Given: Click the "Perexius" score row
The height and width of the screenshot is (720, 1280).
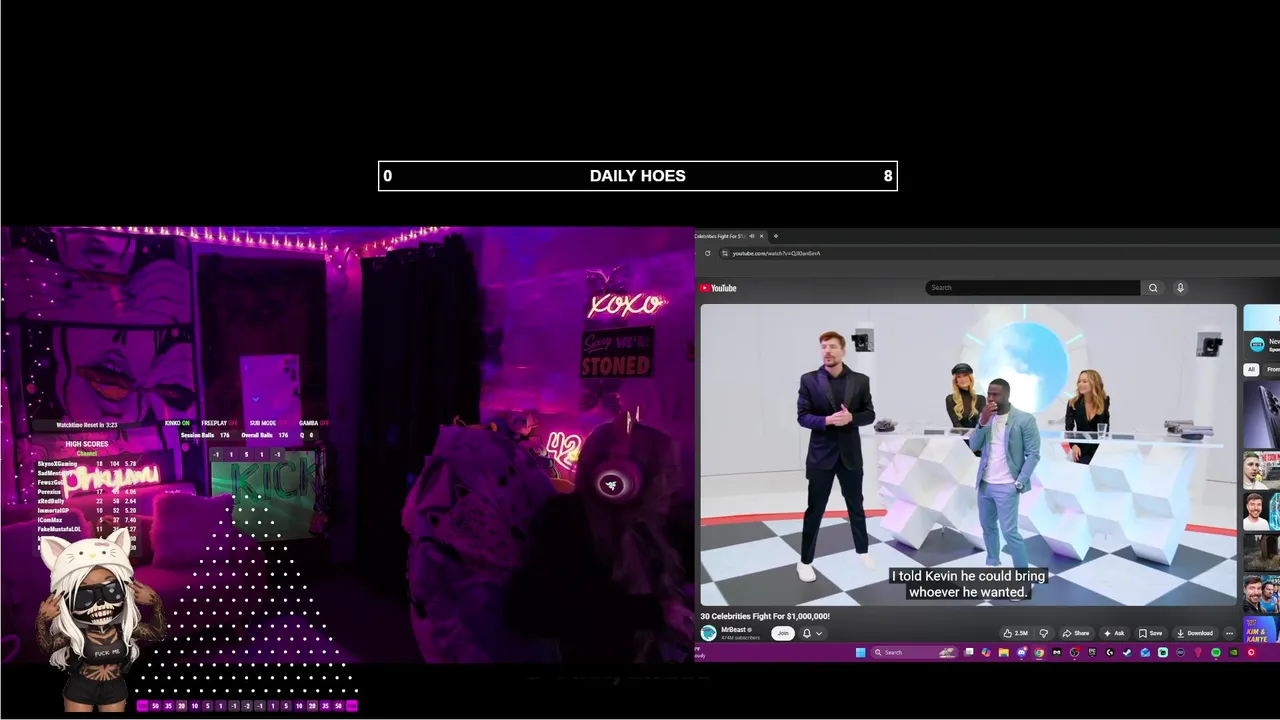Looking at the screenshot, I should pyautogui.click(x=87, y=492).
